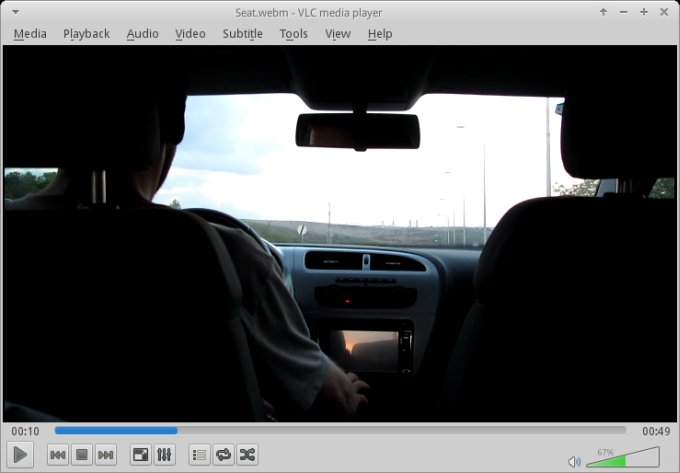
Task: Open the View menu
Action: pyautogui.click(x=338, y=34)
